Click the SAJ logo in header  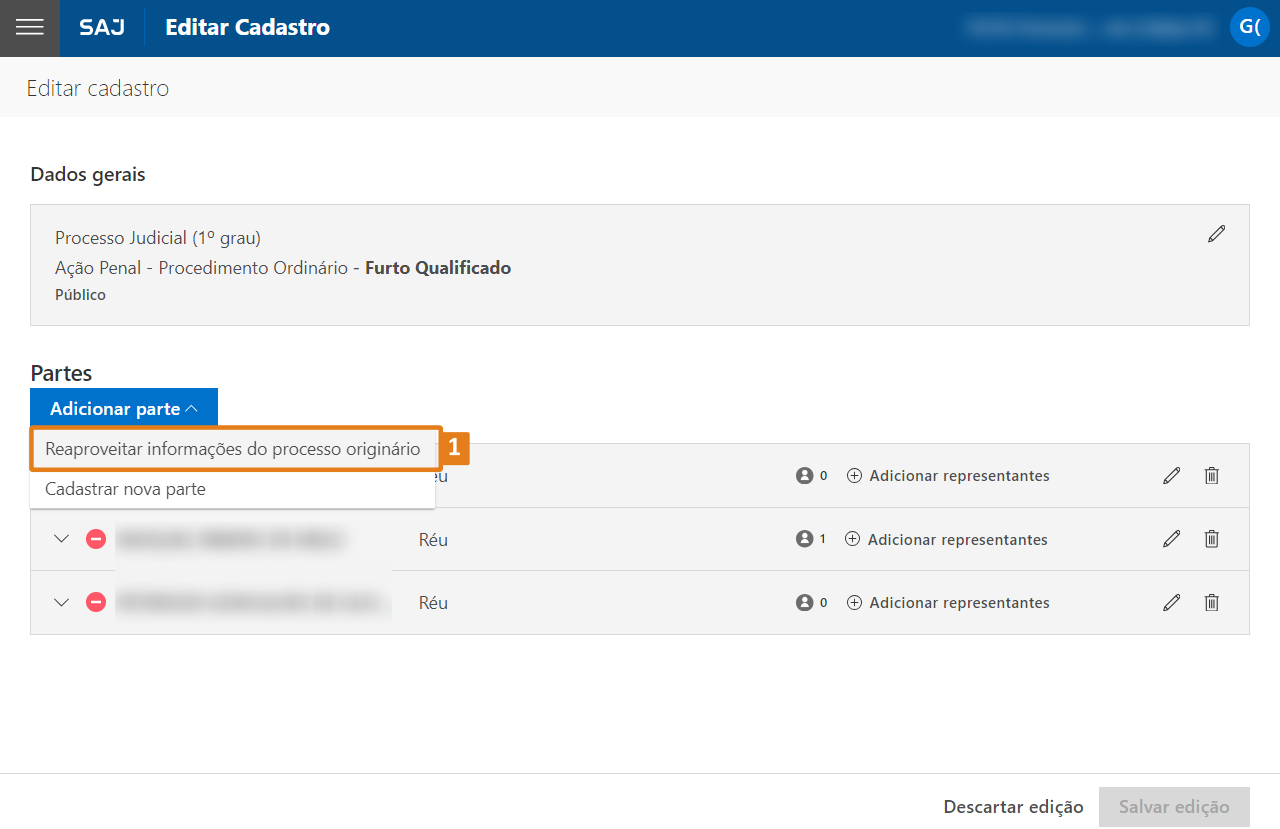[x=102, y=28]
